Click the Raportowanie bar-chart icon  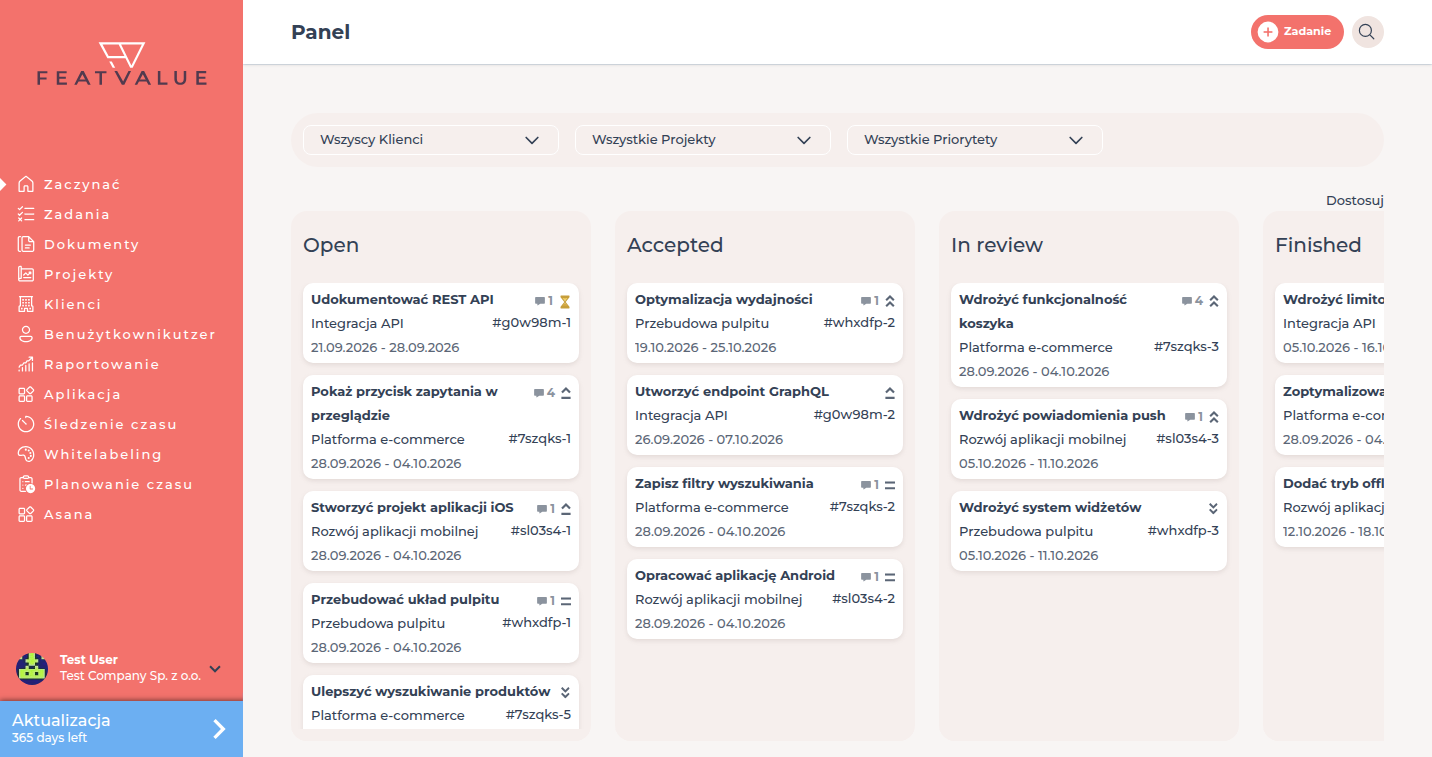[x=26, y=364]
